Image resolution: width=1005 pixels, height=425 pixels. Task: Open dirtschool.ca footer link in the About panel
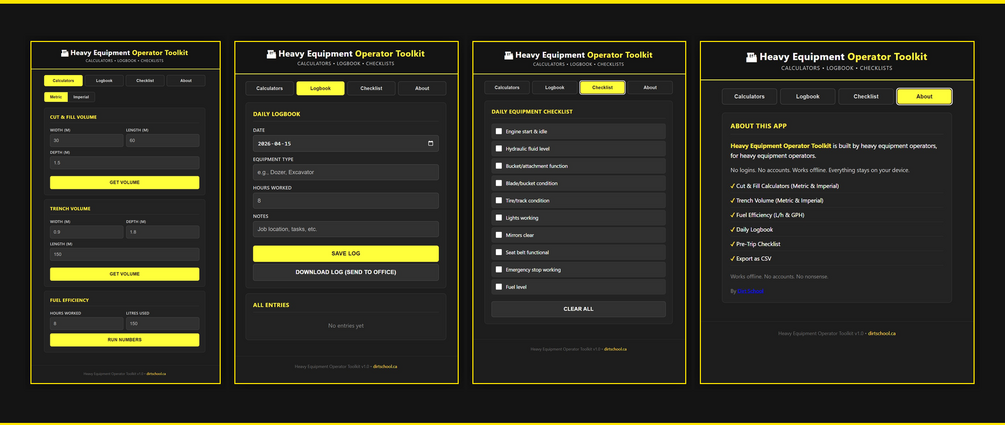click(x=882, y=333)
